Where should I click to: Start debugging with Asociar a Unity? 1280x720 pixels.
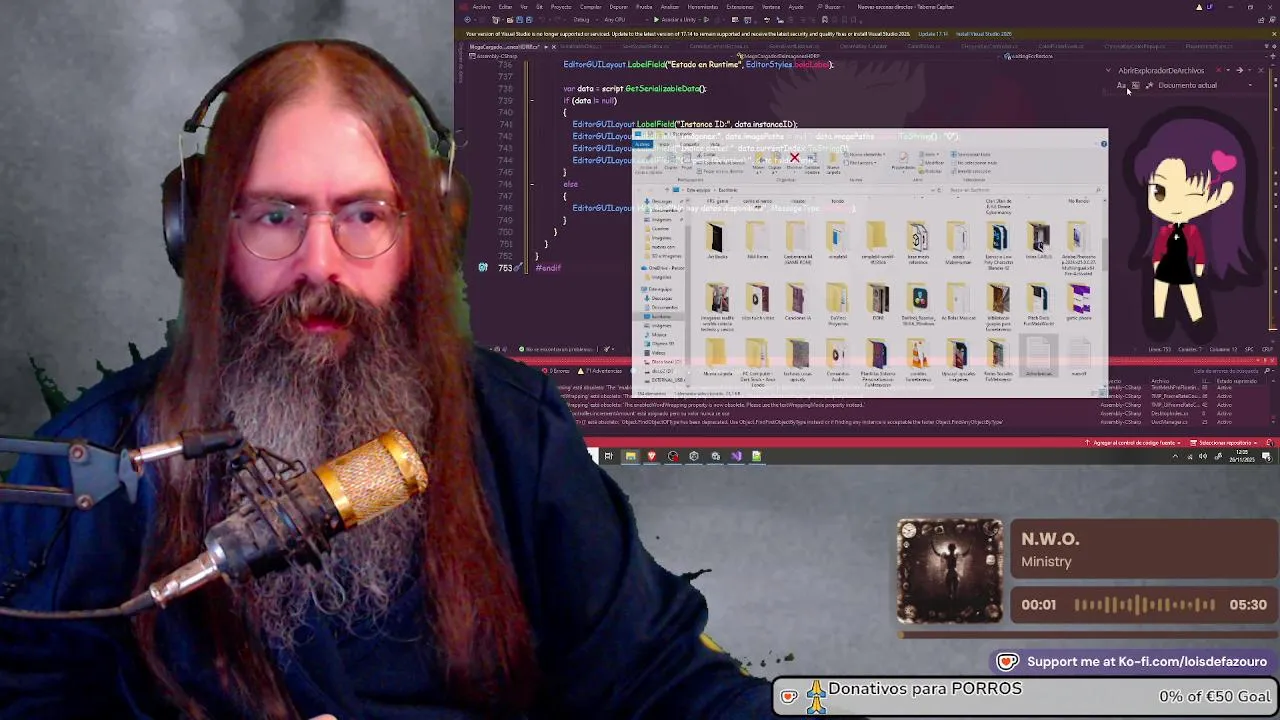(x=676, y=20)
